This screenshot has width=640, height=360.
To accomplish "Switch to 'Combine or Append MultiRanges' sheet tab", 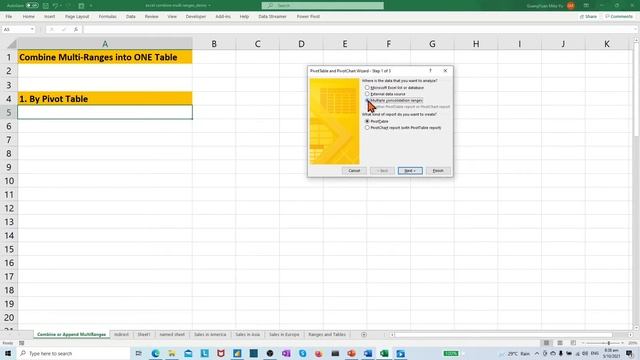I will tap(71, 334).
